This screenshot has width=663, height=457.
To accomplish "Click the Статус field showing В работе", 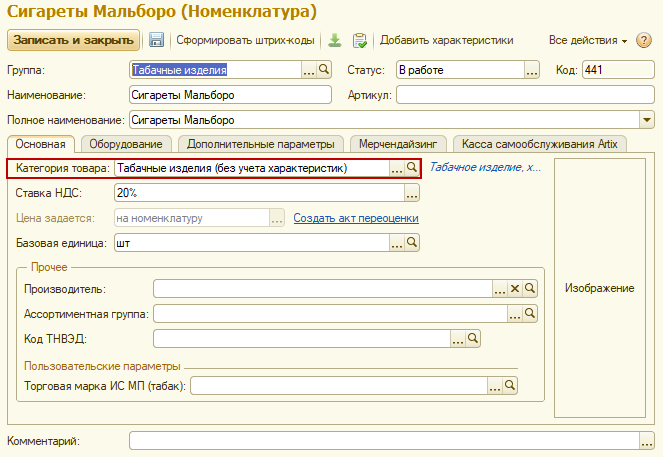I will 460,69.
